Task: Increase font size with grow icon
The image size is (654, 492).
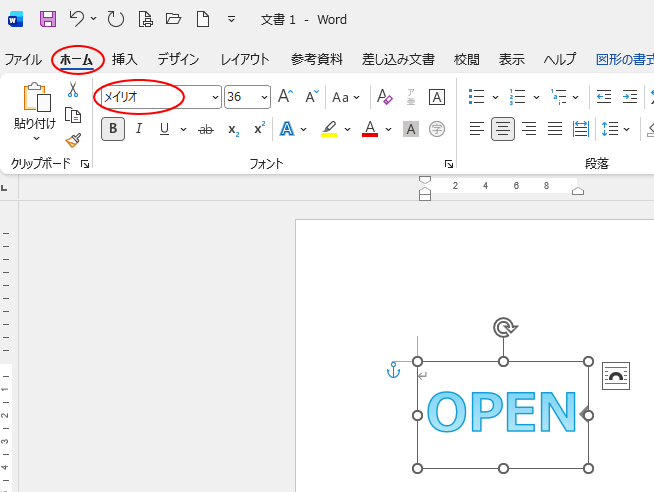Action: (x=286, y=97)
